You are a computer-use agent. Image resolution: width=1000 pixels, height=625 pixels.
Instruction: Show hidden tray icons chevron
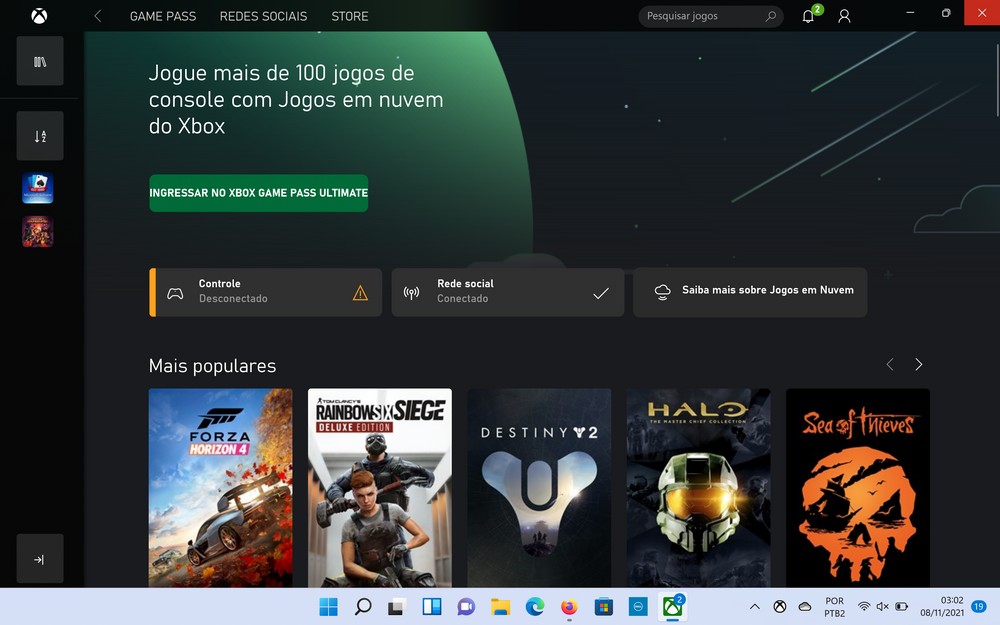pos(754,607)
